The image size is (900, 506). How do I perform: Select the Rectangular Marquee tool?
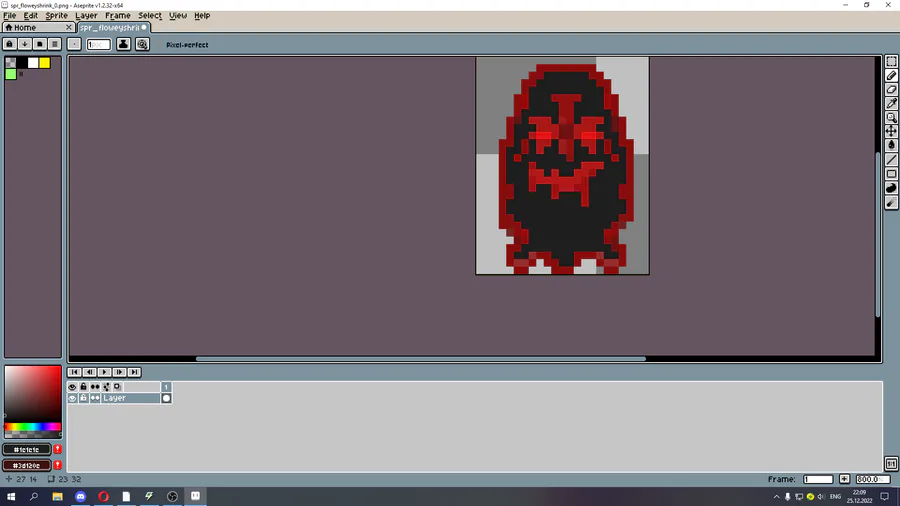(x=891, y=61)
